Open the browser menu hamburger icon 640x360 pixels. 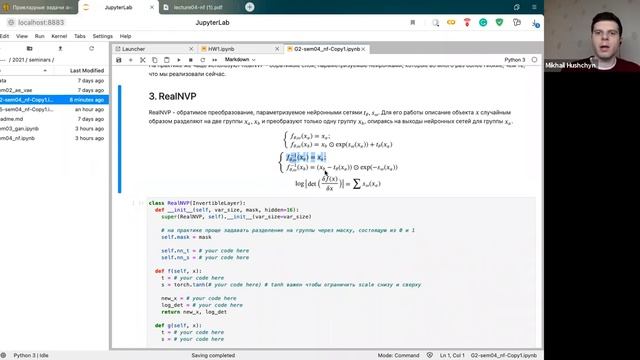click(534, 7)
